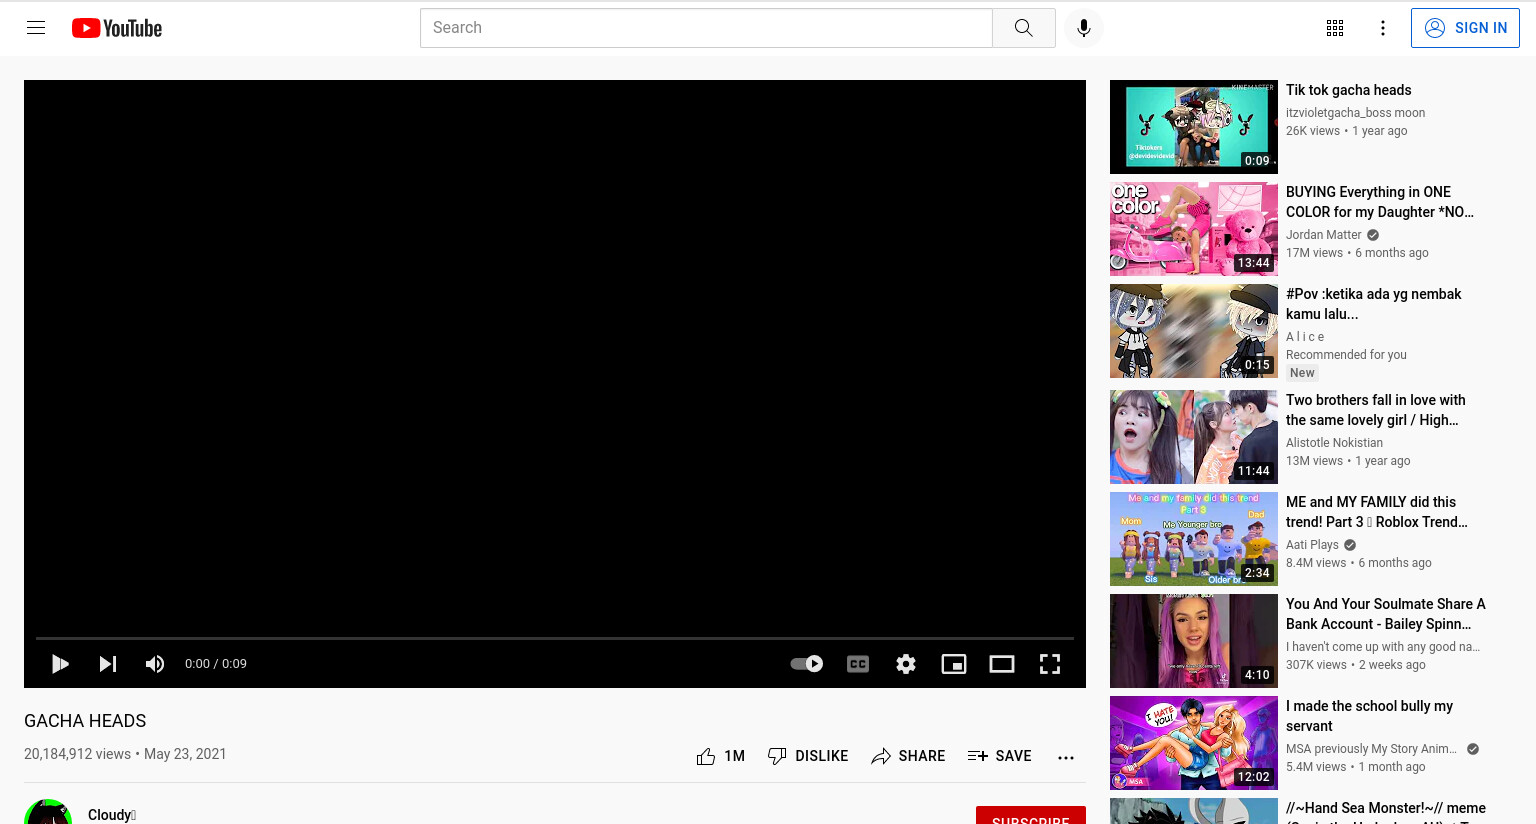Skip to the next video
The image size is (1536, 824).
[108, 664]
